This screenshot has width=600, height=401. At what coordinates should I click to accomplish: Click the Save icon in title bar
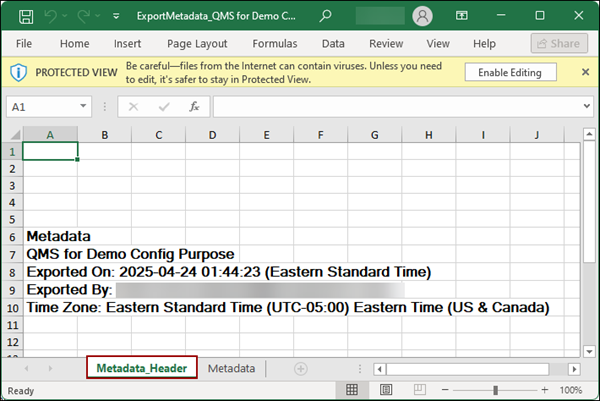(x=24, y=17)
